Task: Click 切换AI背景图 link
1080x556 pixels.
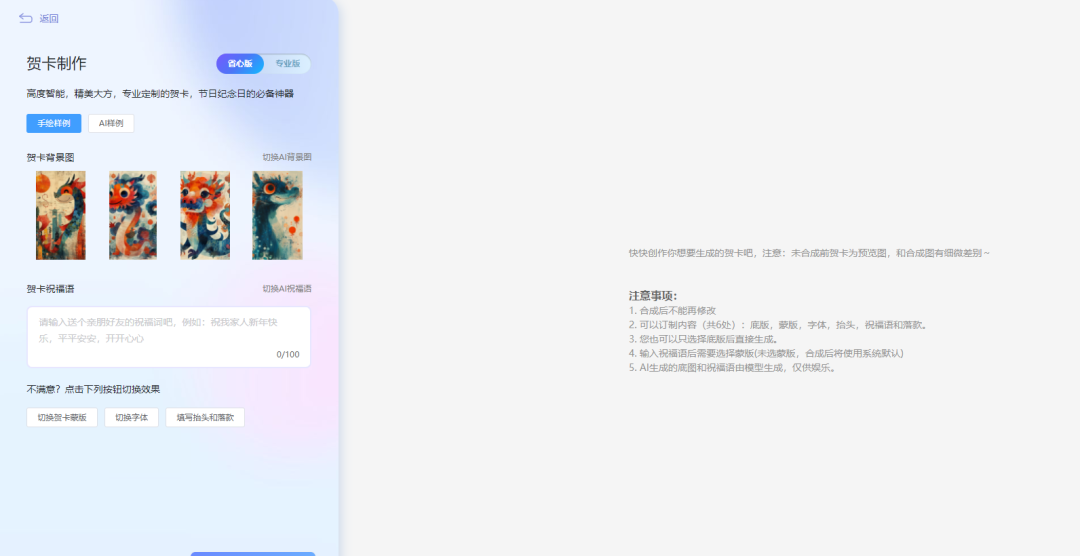Action: (x=287, y=157)
